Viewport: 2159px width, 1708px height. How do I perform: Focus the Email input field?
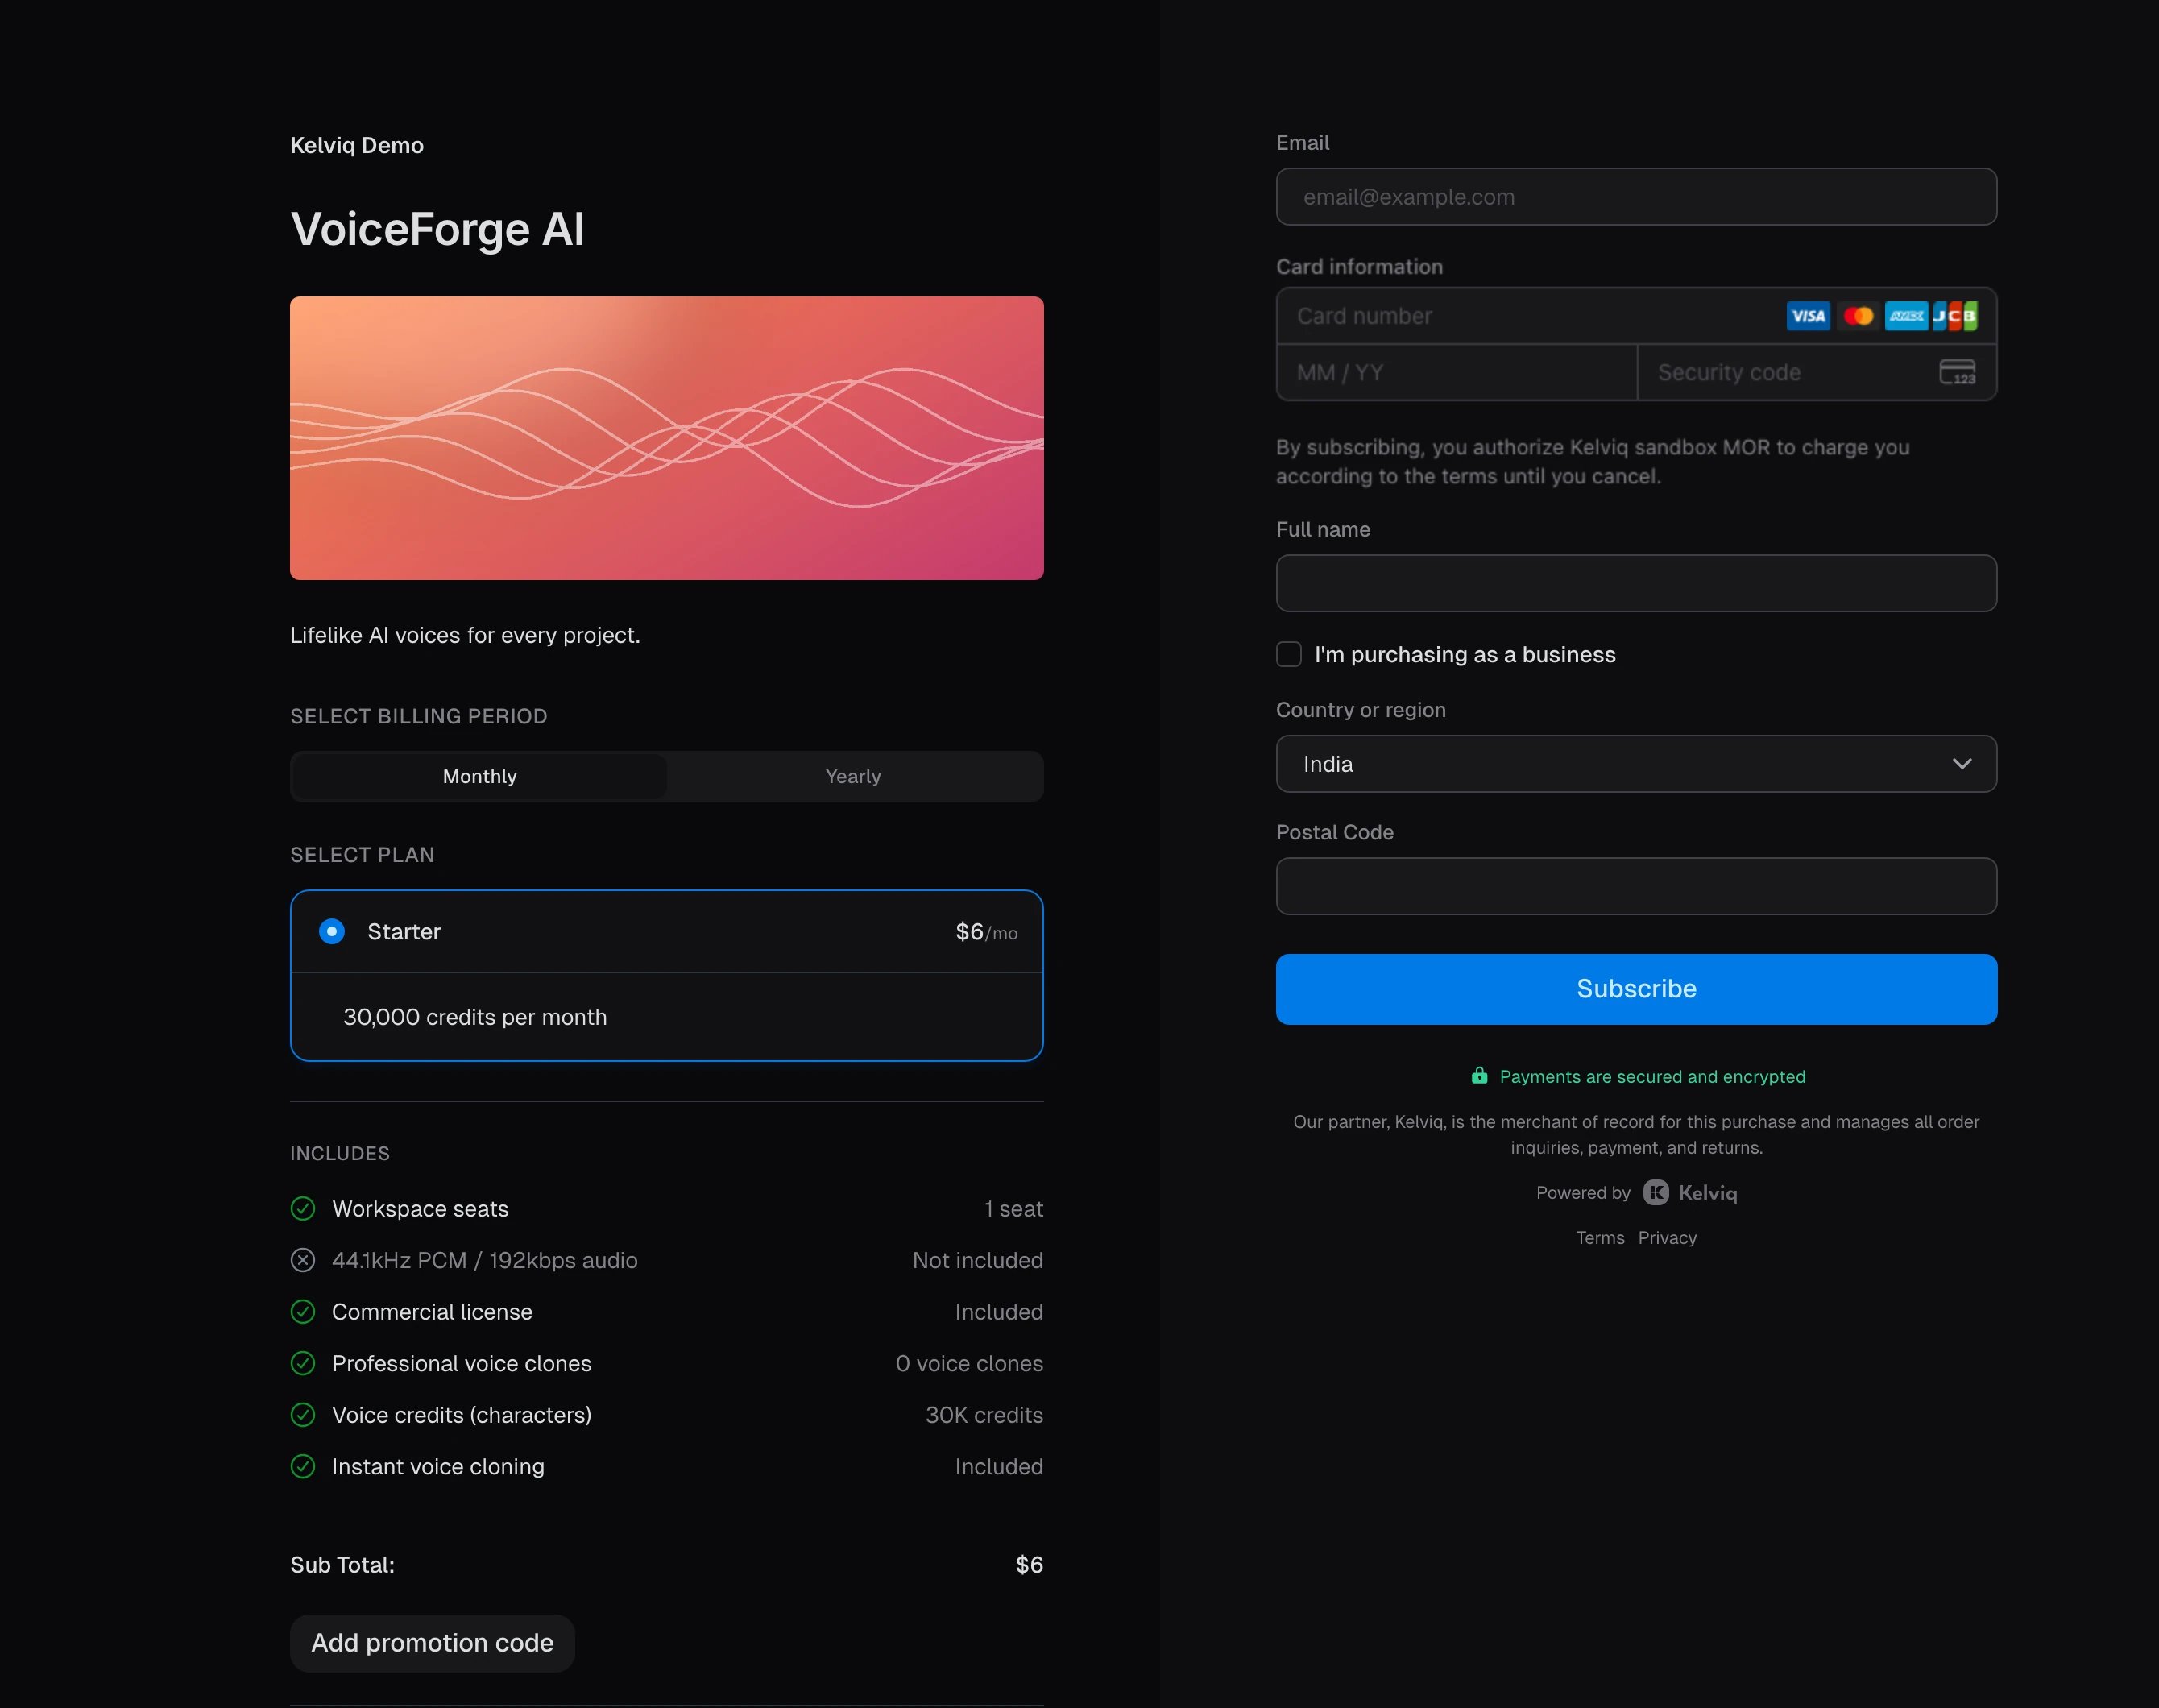[1636, 197]
